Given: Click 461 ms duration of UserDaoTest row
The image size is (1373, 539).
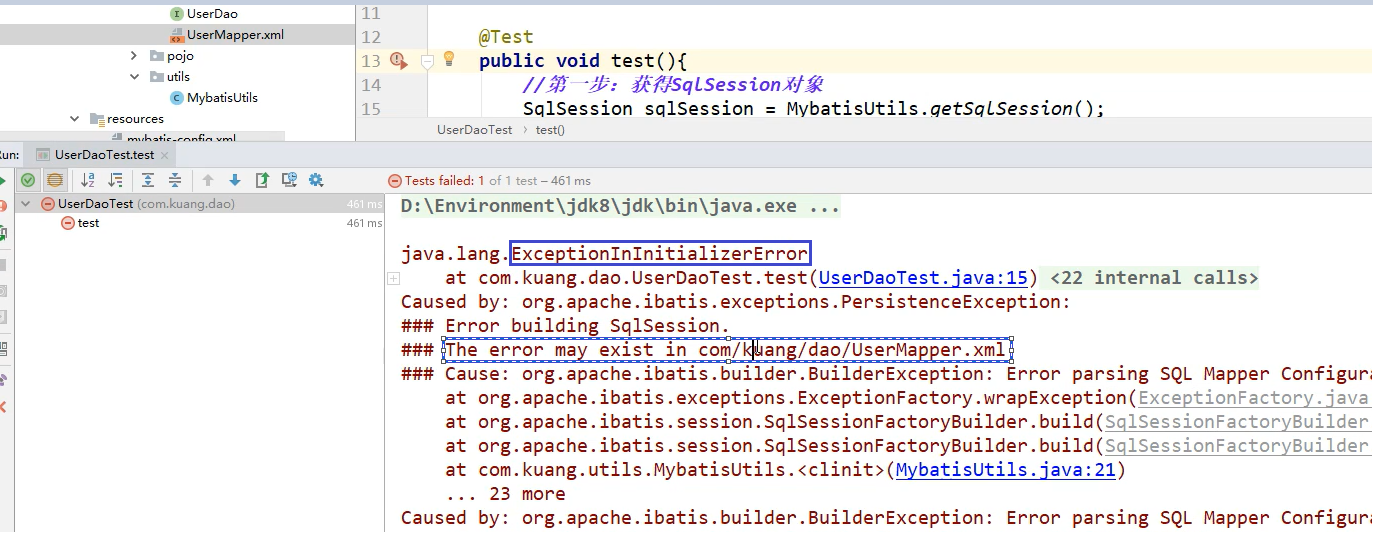Looking at the screenshot, I should [x=364, y=204].
